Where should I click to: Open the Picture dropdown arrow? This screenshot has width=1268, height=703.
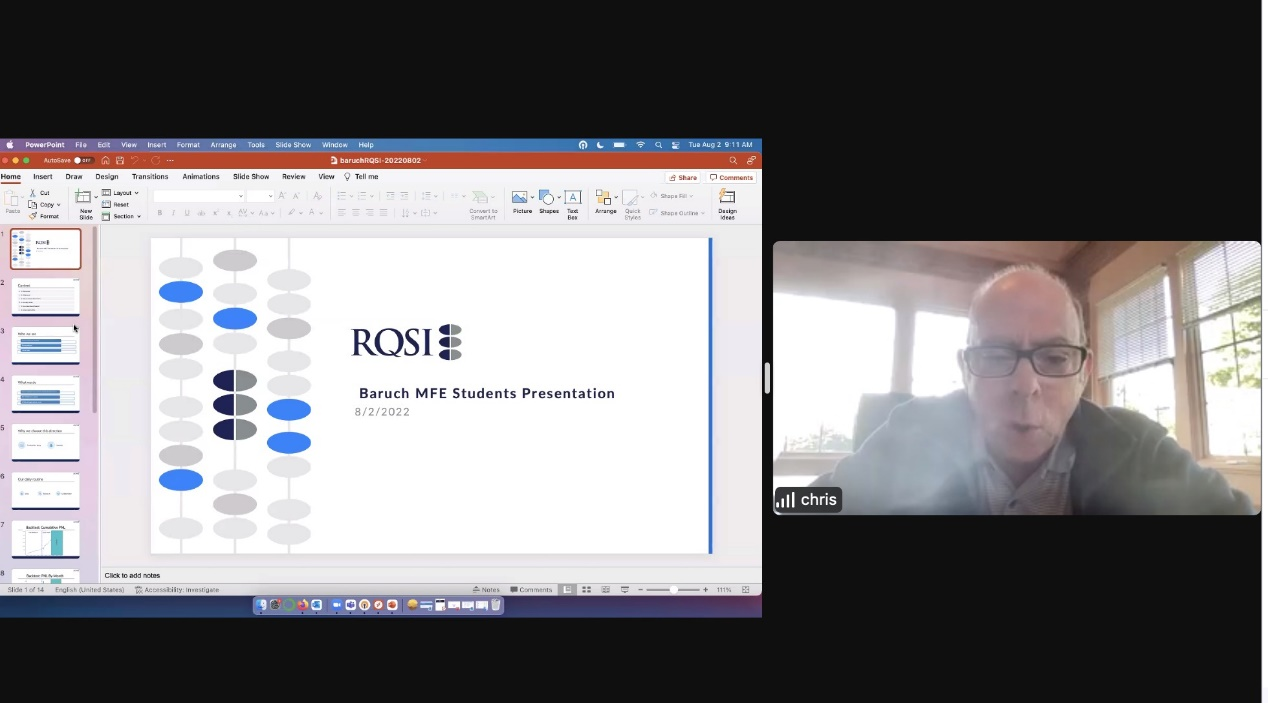click(x=532, y=197)
